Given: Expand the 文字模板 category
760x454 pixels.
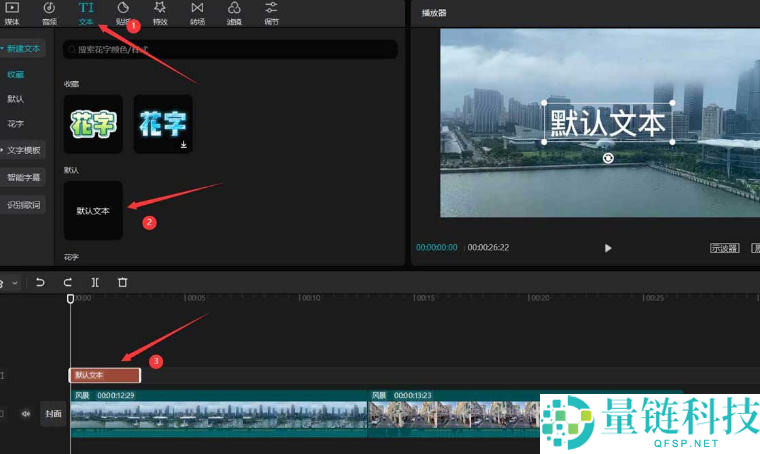Looking at the screenshot, I should pyautogui.click(x=23, y=150).
